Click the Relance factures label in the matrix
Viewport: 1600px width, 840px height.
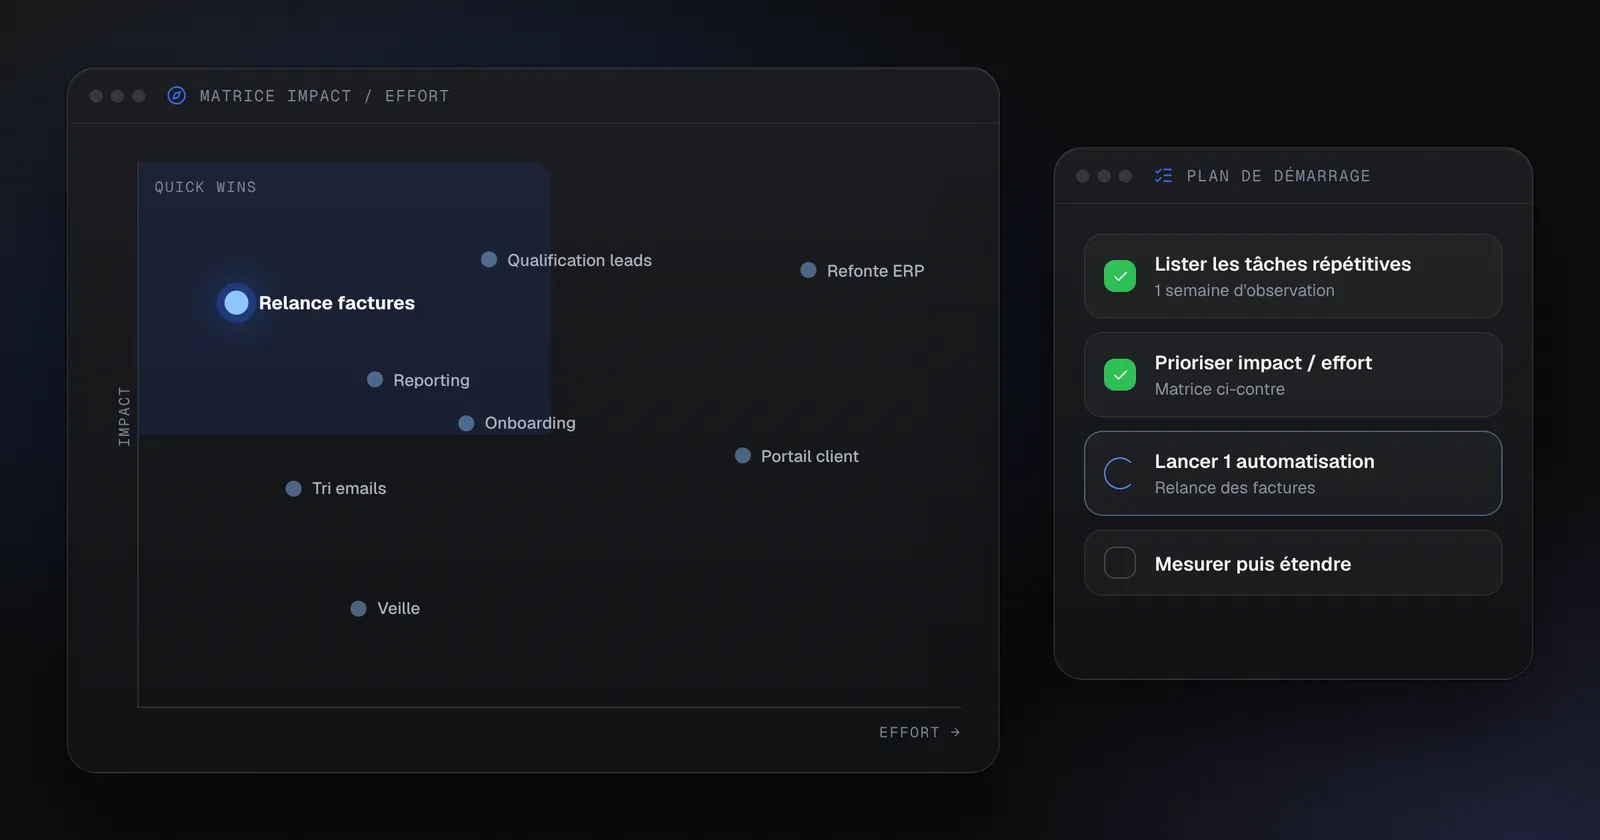point(337,303)
